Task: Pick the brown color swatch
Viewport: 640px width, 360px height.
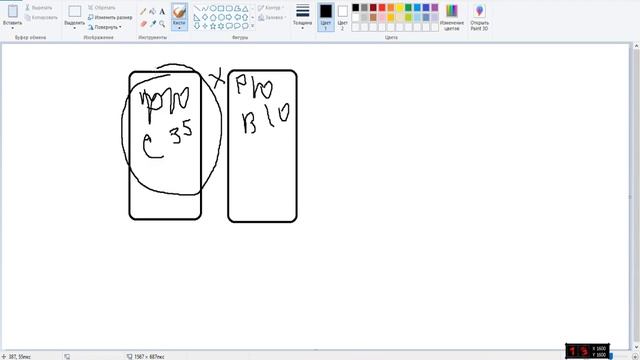Action: tap(373, 18)
